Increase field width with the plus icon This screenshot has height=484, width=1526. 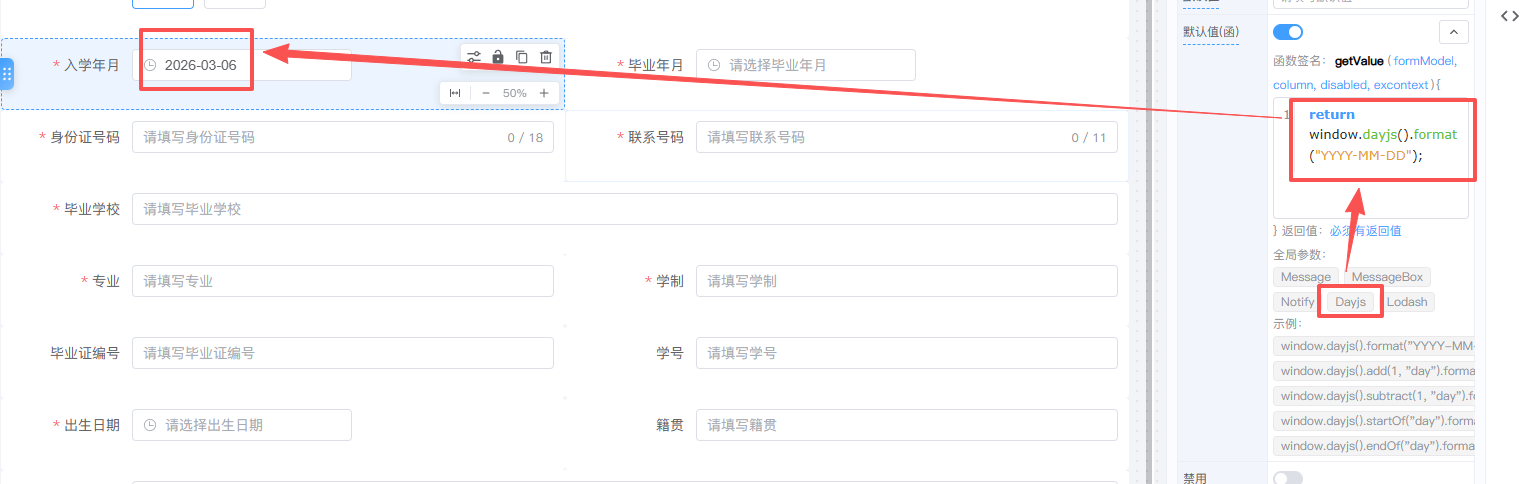coord(544,93)
